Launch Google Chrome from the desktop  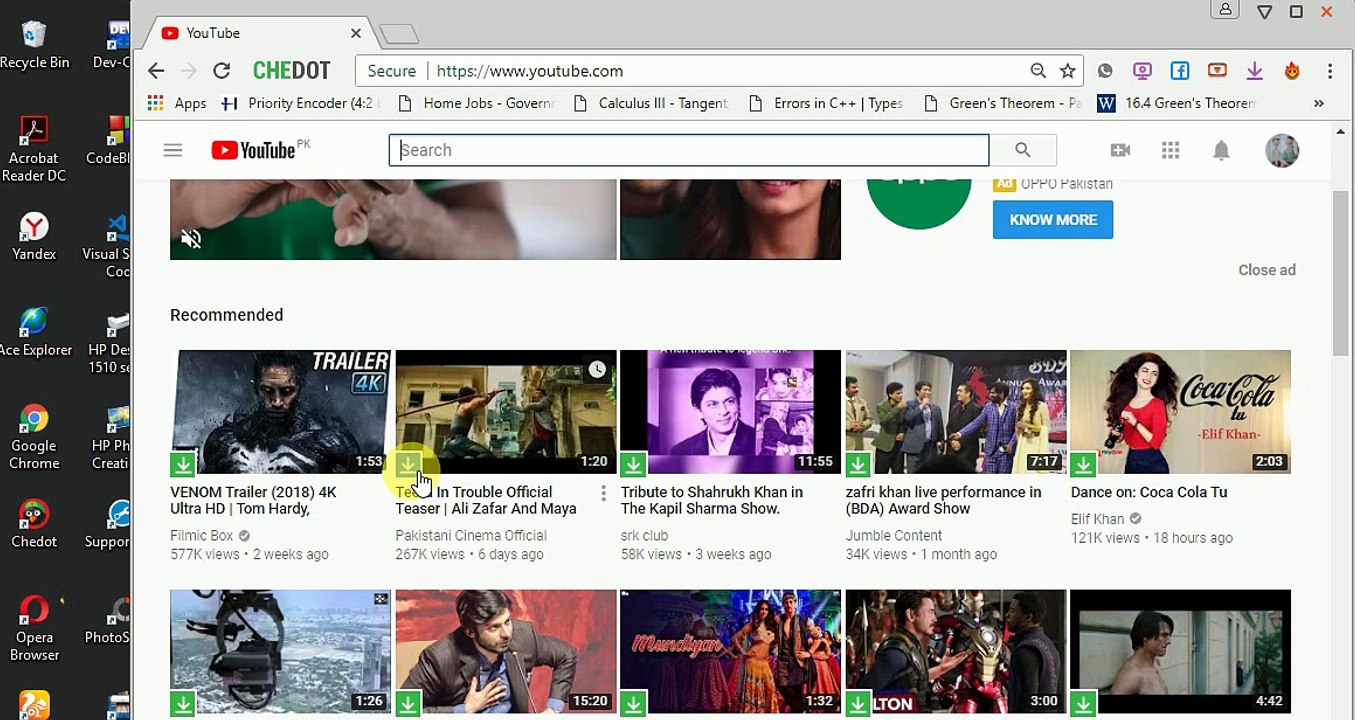point(34,438)
